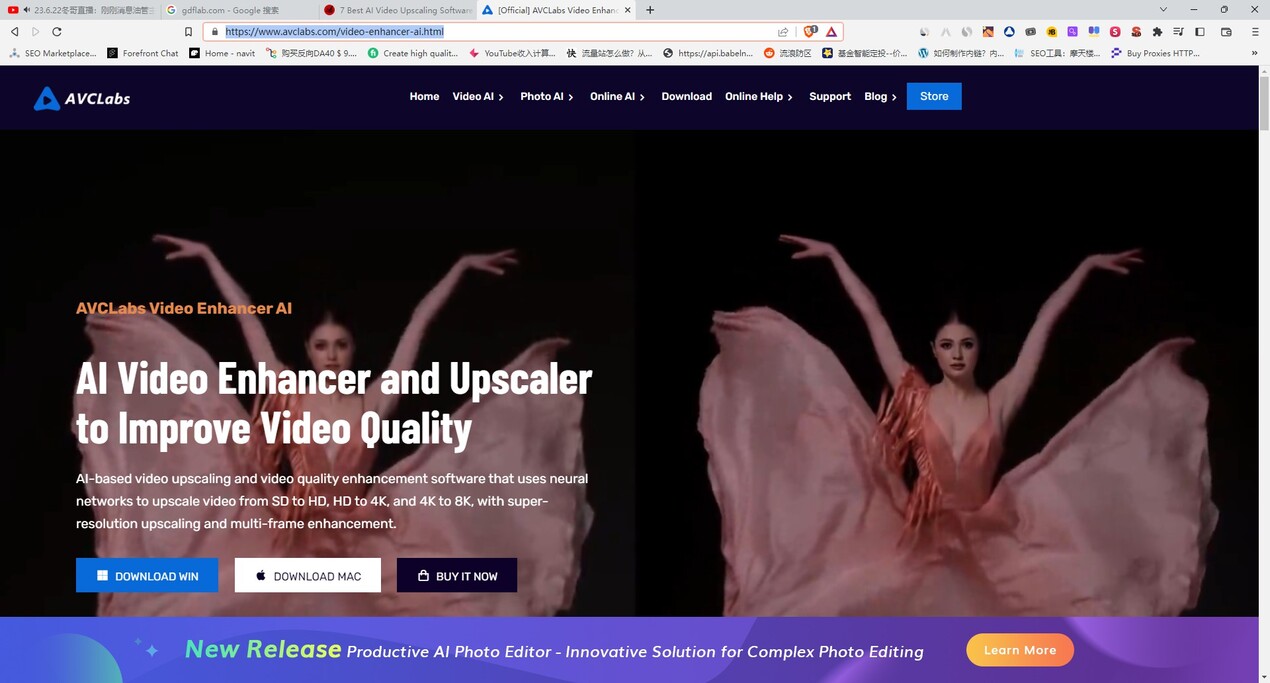The width and height of the screenshot is (1270, 683).
Task: Open the 7 Best AI Video Upscaling tab
Action: coord(398,10)
